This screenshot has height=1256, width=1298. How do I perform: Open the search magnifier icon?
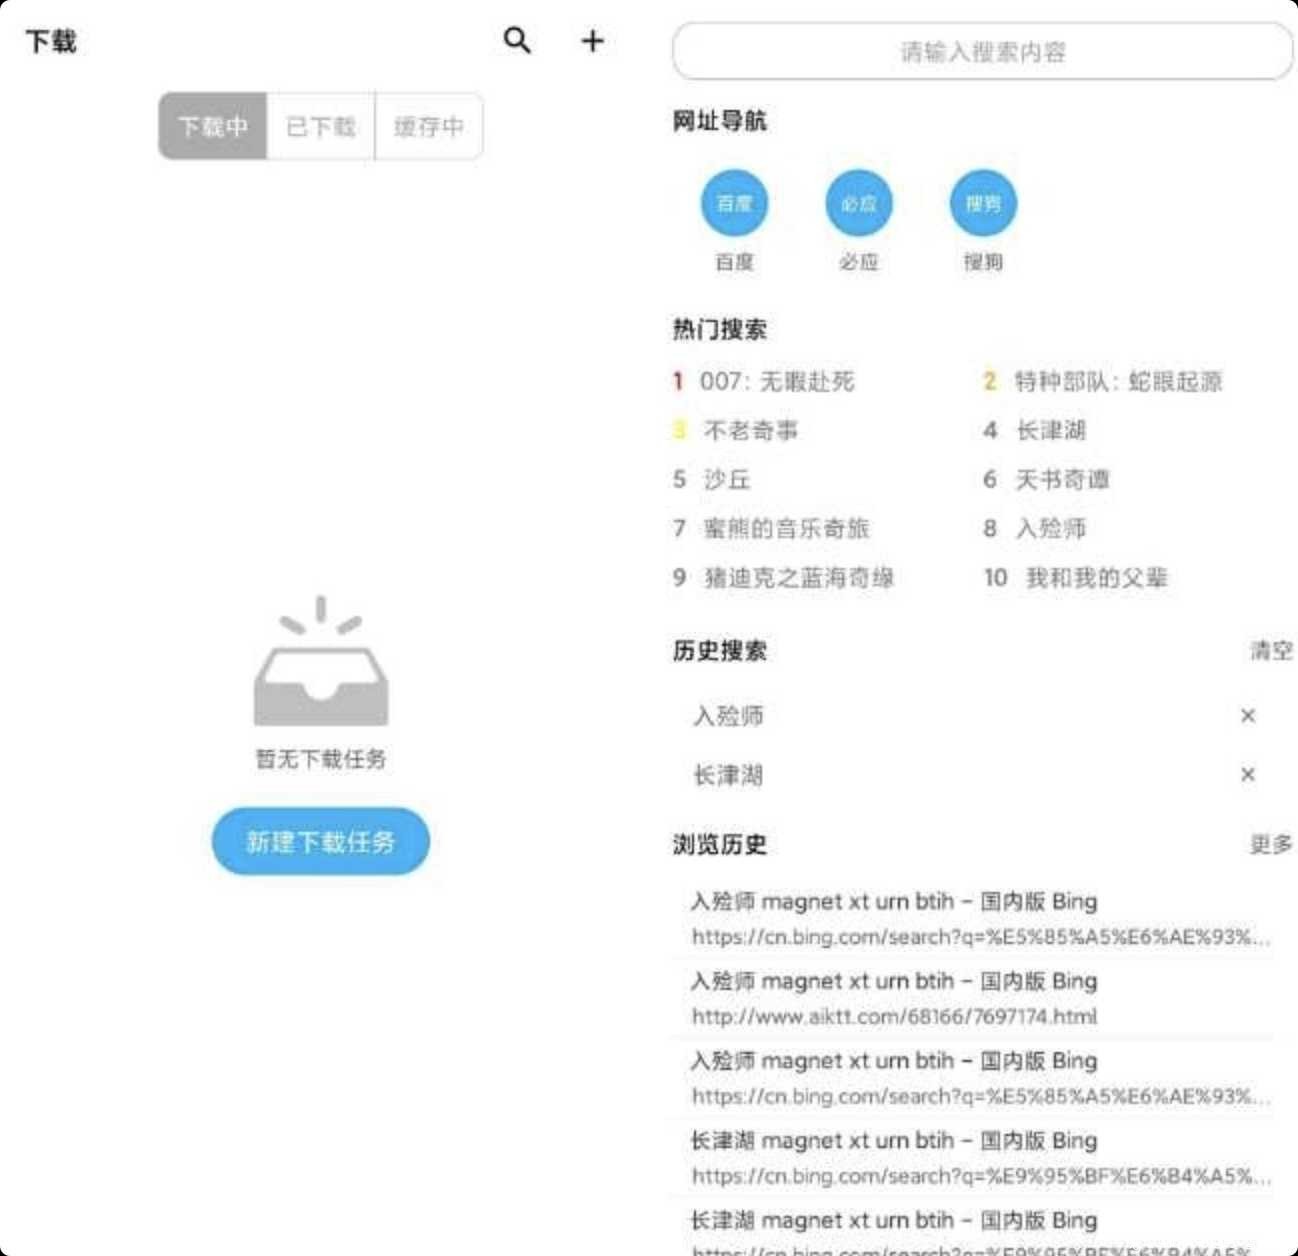(x=517, y=40)
